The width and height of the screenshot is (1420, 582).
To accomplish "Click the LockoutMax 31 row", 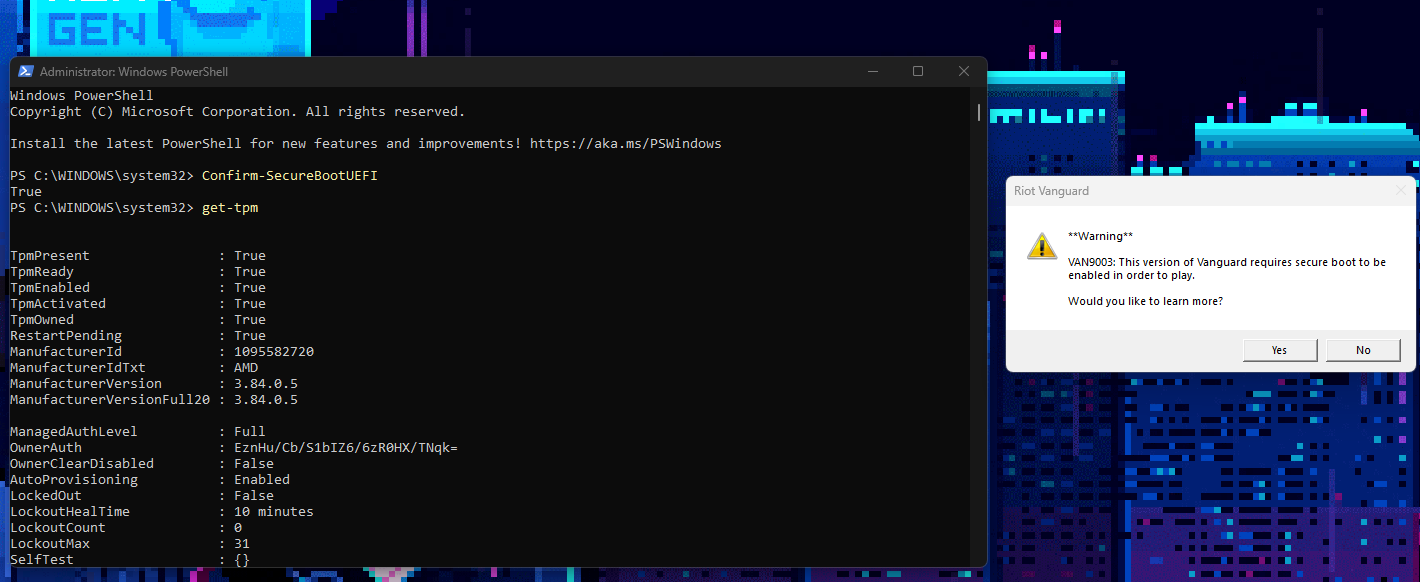I will (130, 544).
